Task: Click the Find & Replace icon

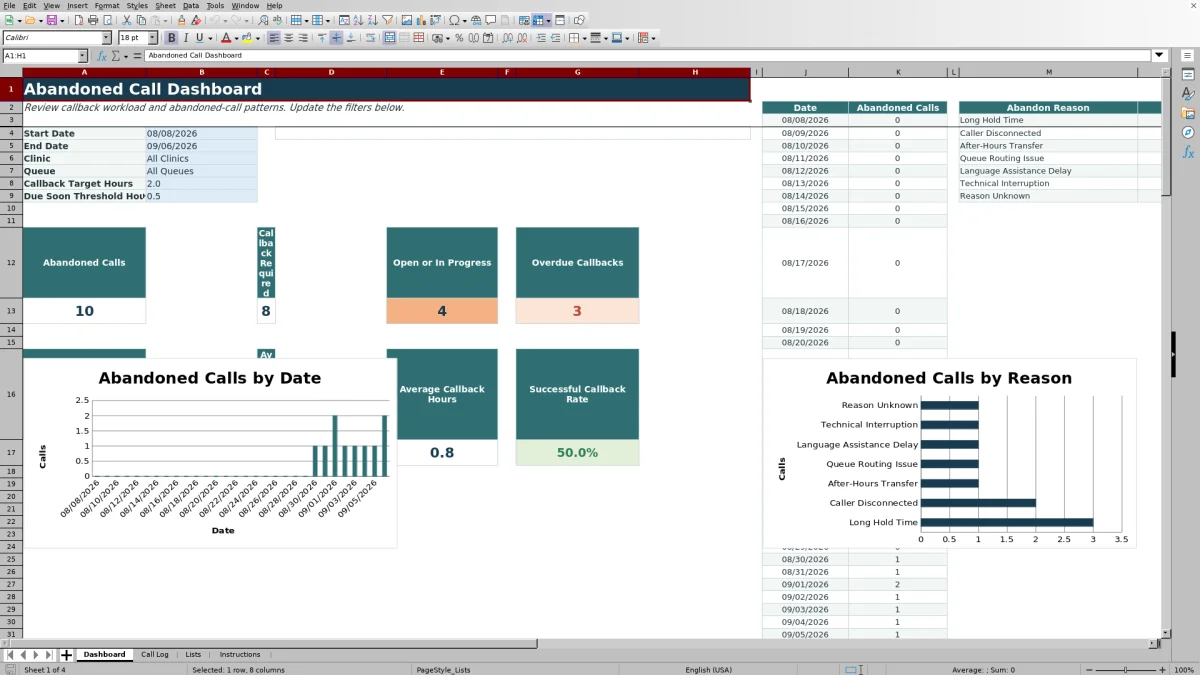Action: click(x=263, y=20)
